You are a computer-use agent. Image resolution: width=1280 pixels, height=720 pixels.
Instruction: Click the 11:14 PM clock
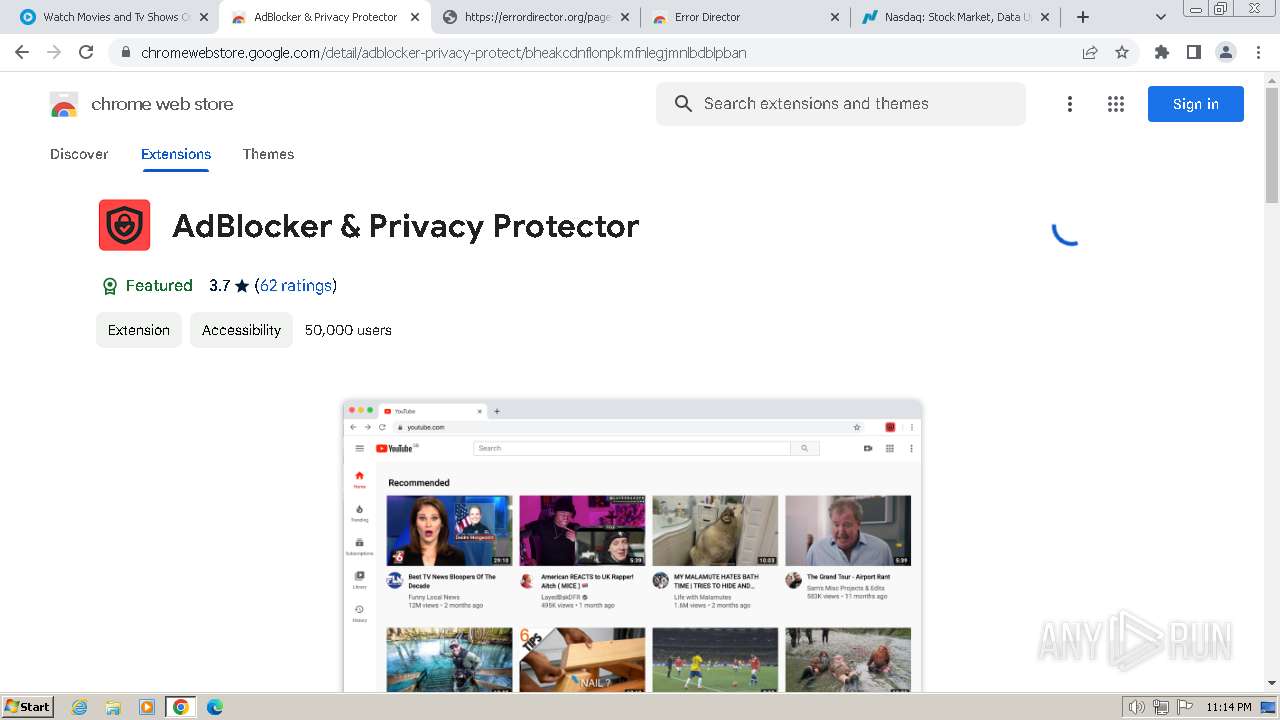[x=1229, y=707]
